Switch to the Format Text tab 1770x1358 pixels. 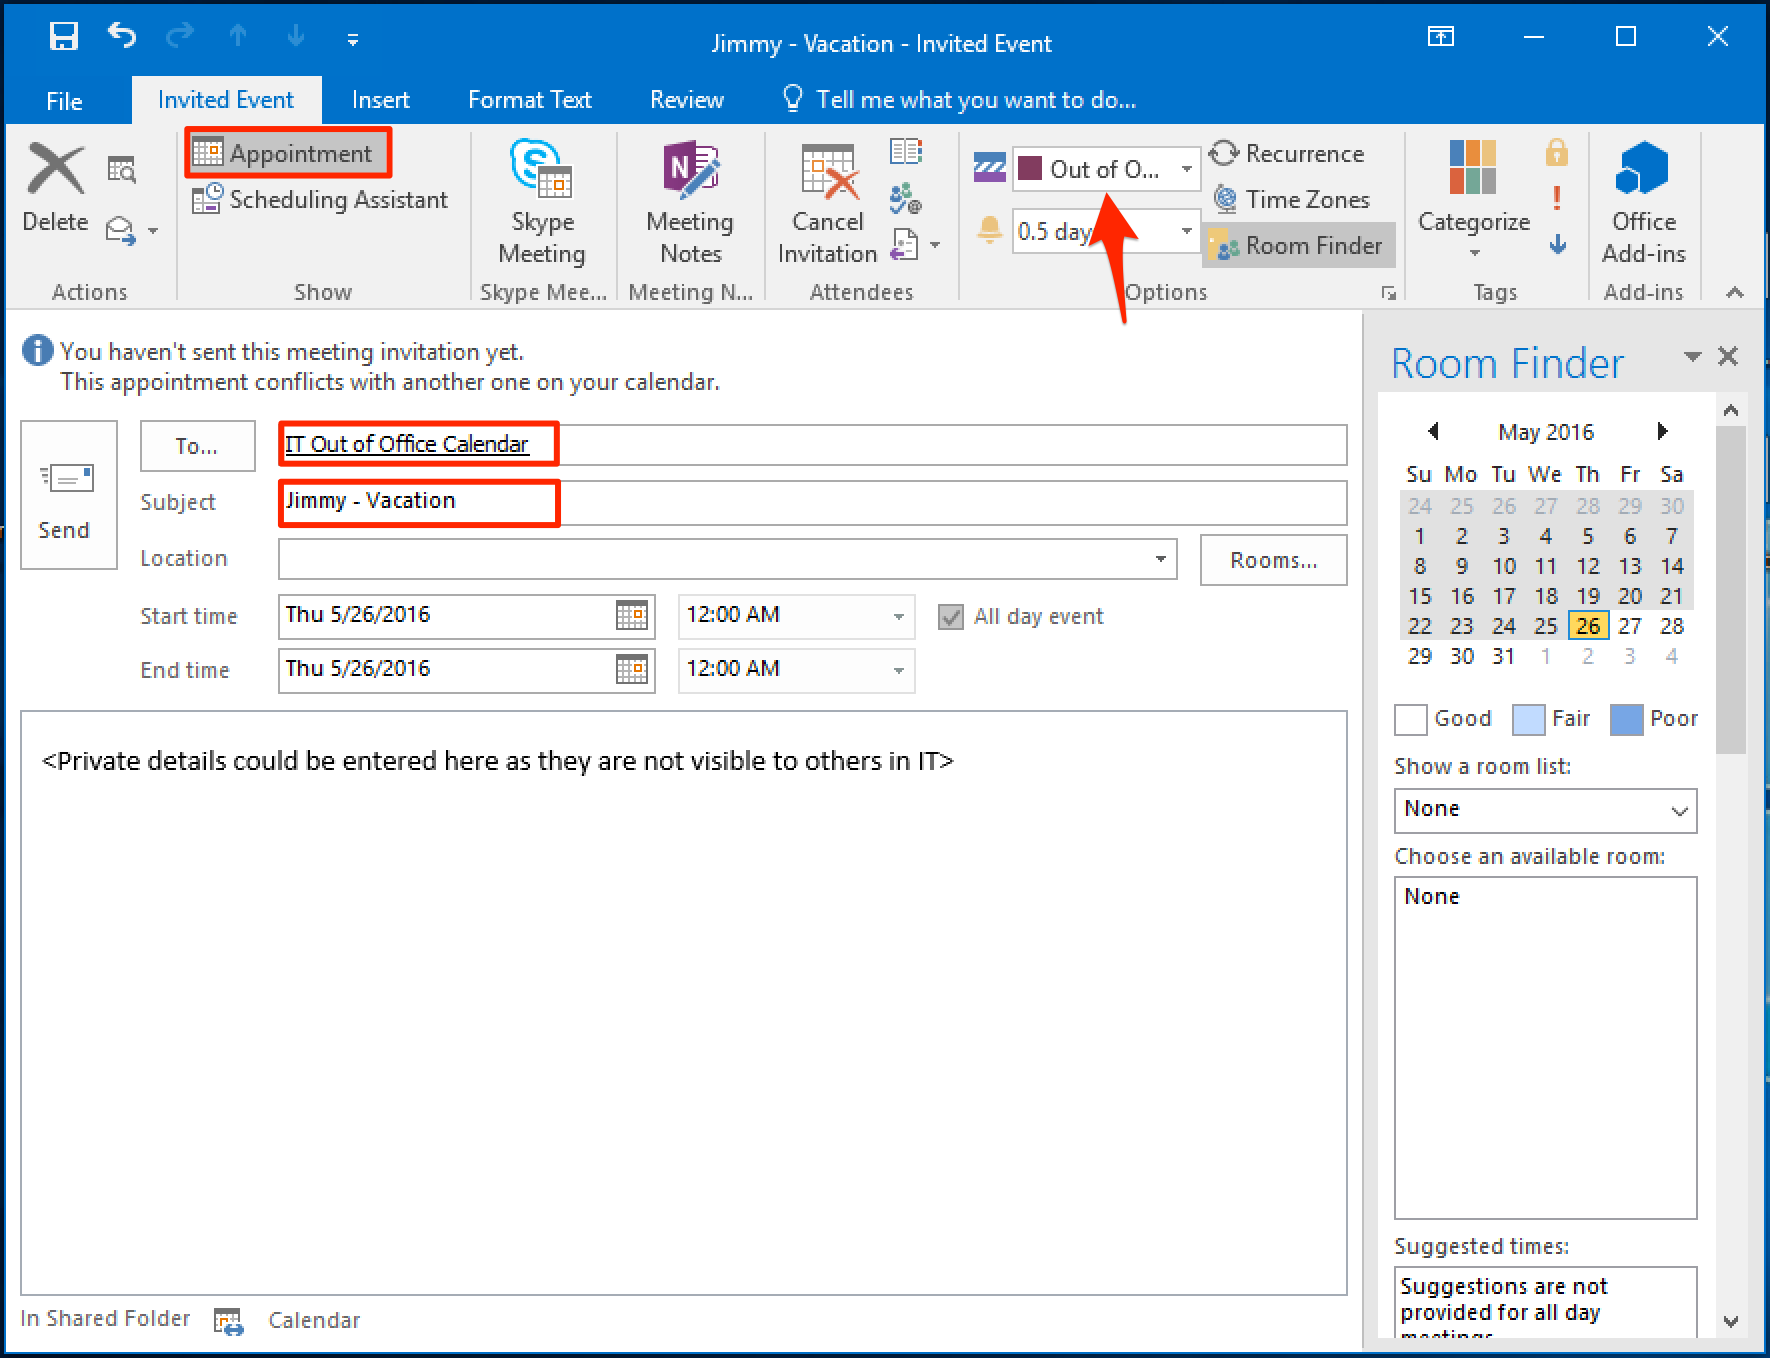coord(529,99)
